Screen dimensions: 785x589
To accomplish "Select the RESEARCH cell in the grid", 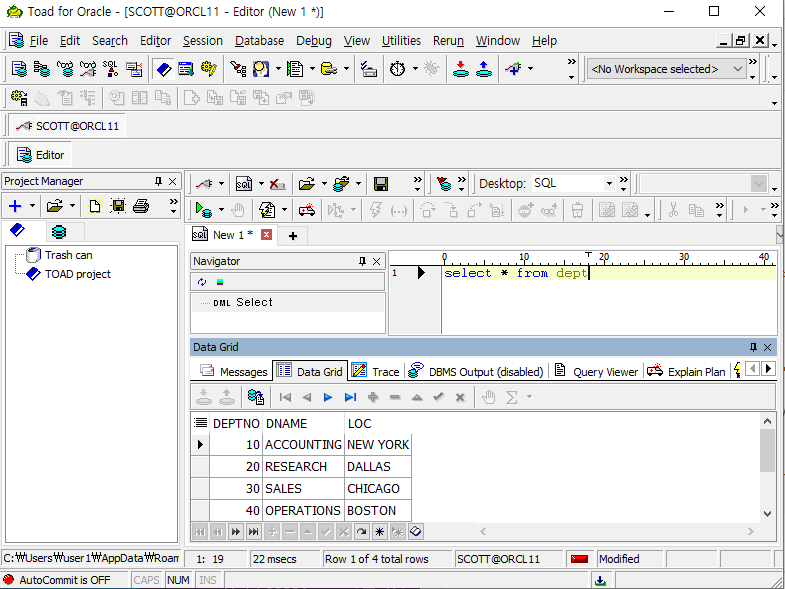I will [303, 466].
